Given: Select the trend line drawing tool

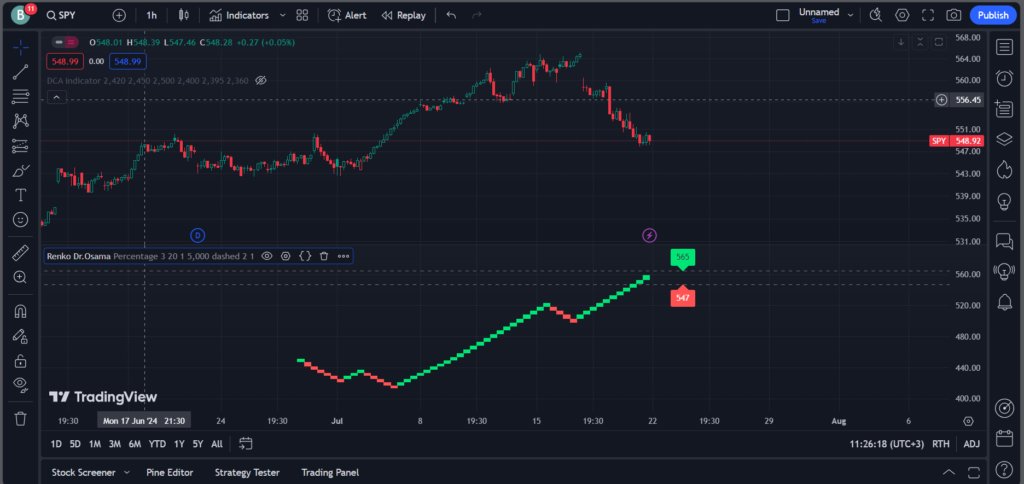Looking at the screenshot, I should 21,72.
